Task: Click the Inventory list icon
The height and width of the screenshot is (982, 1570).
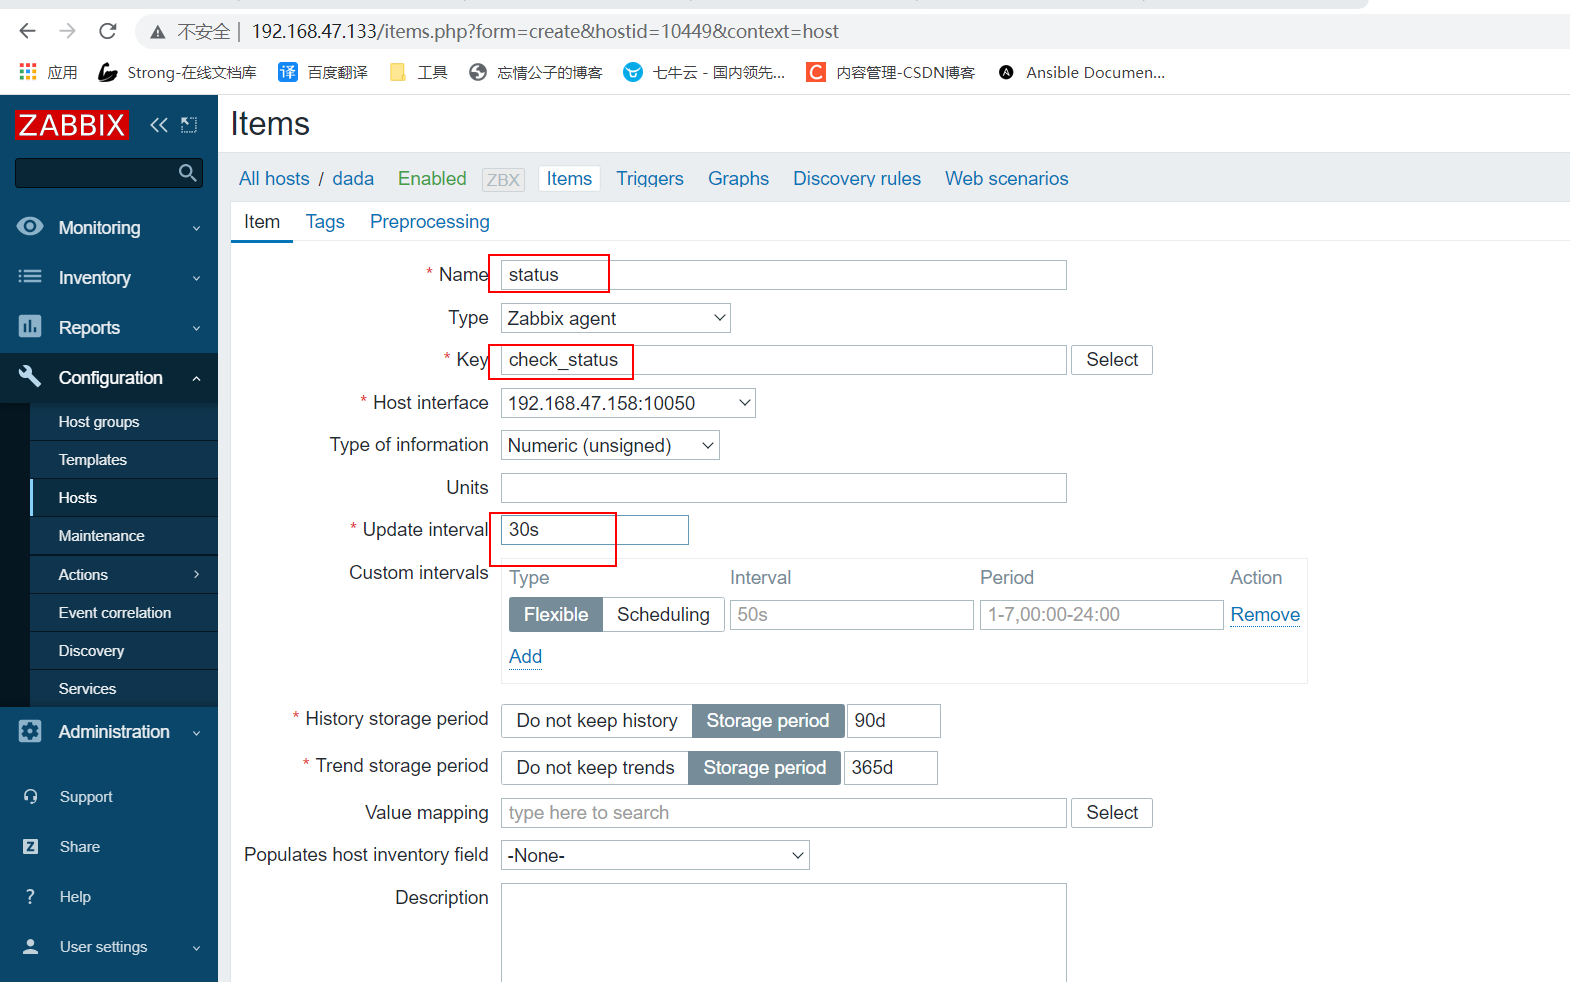Action: coord(30,277)
